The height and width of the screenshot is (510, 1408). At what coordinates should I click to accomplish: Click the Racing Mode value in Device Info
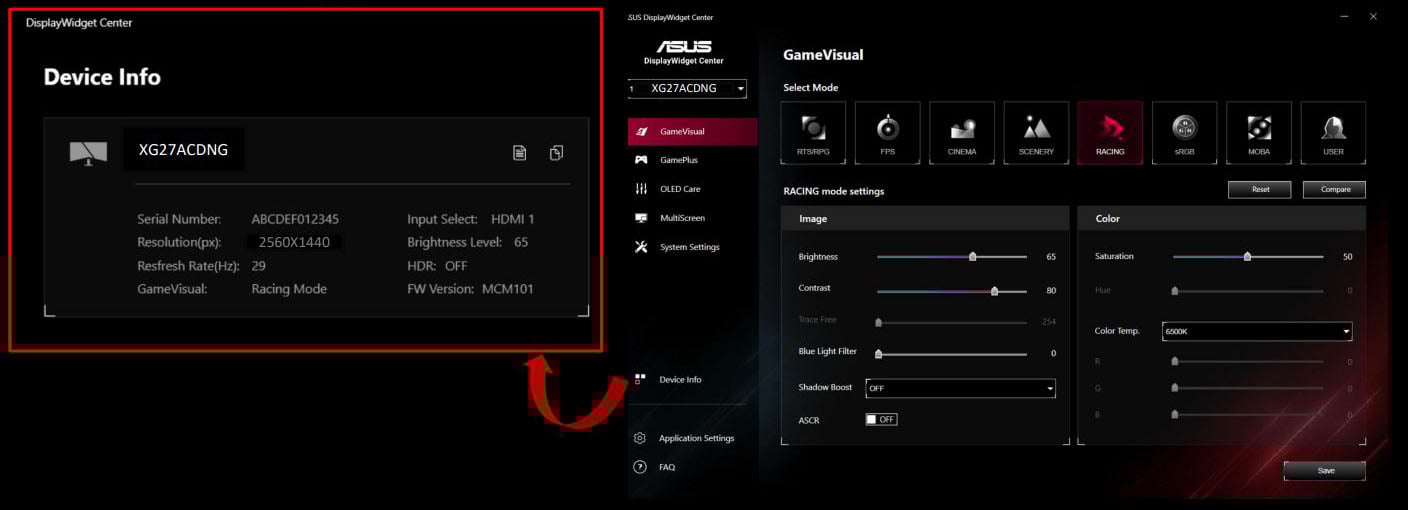[x=289, y=289]
